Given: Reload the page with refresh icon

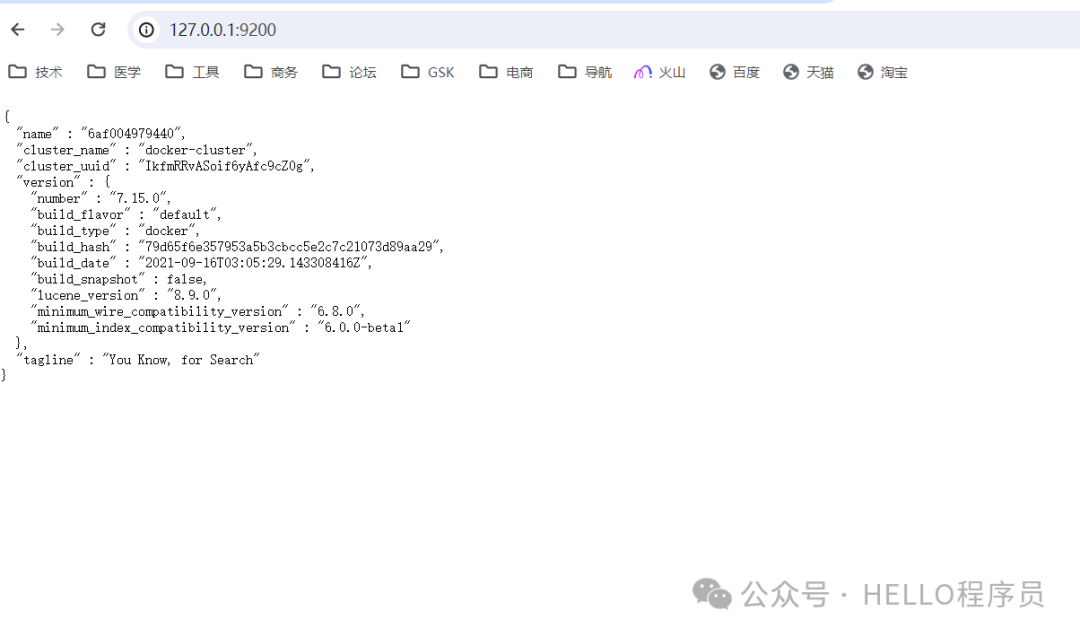Looking at the screenshot, I should pos(98,30).
